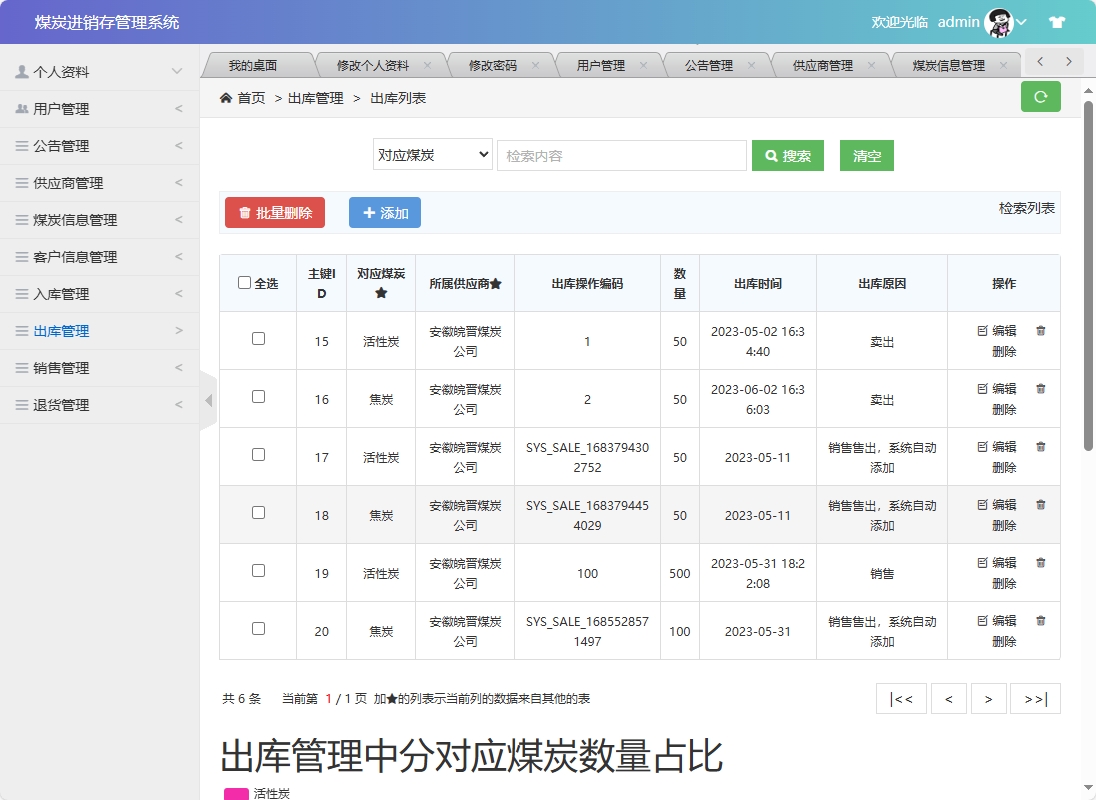Image resolution: width=1096 pixels, height=800 pixels.
Task: Click the shopping cart icon in the header
Action: (x=1057, y=21)
